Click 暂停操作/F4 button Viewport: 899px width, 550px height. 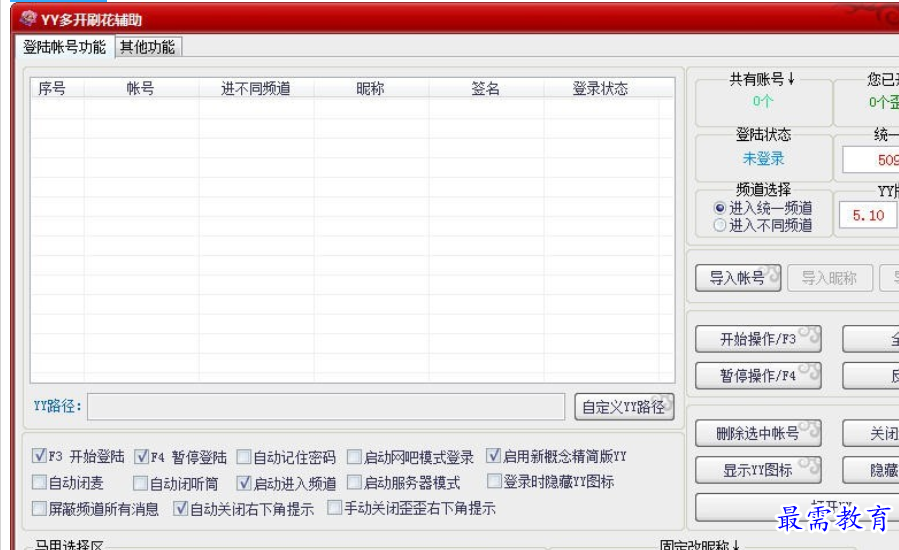758,376
